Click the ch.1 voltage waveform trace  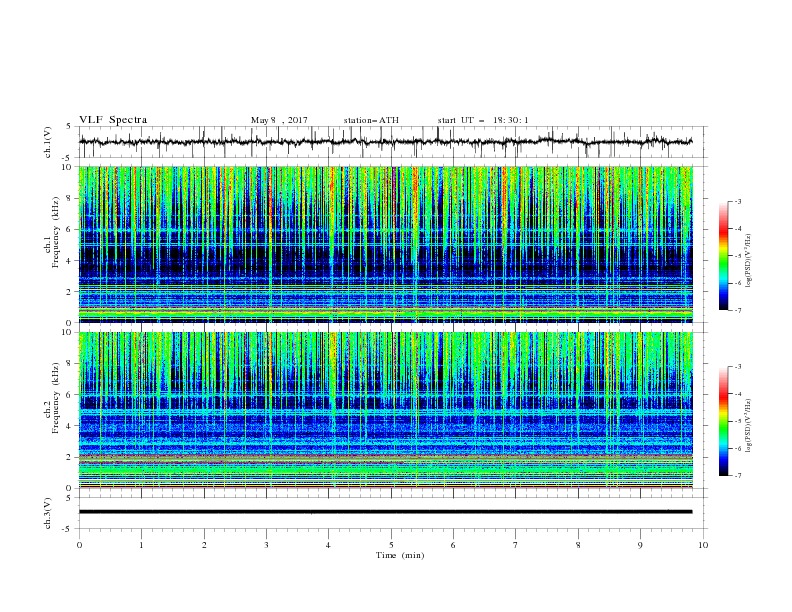385,142
